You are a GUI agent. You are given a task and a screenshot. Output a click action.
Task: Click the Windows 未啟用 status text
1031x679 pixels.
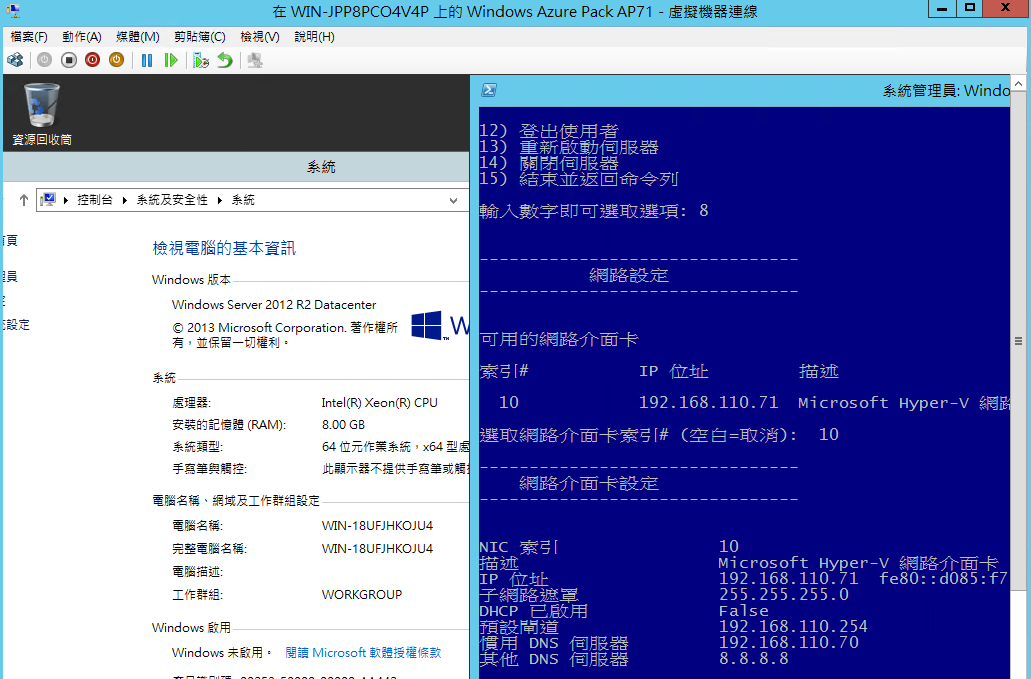222,653
